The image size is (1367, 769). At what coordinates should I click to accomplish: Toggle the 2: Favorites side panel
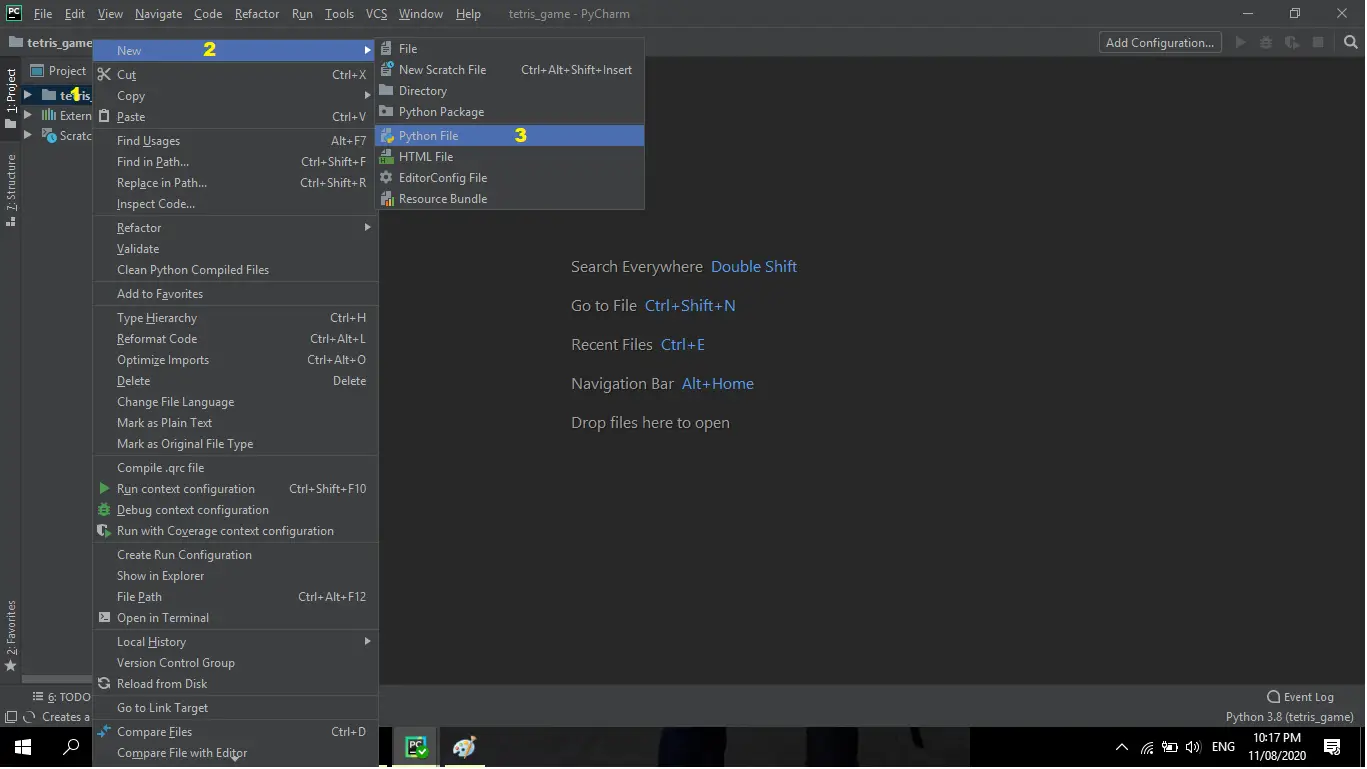[x=11, y=633]
